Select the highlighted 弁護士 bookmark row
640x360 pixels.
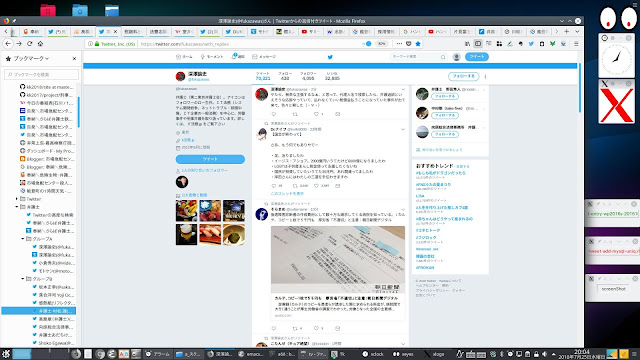39,311
